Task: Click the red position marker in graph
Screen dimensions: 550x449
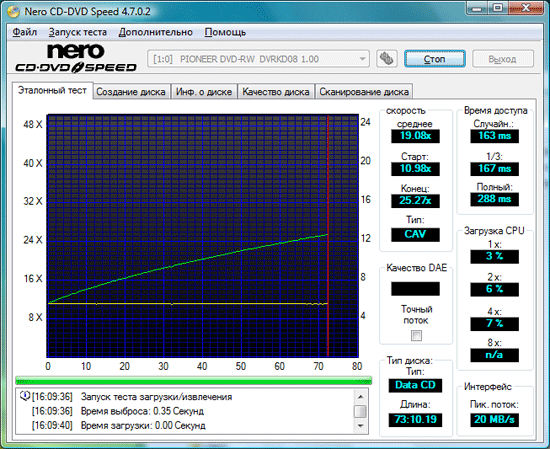Action: 328,236
